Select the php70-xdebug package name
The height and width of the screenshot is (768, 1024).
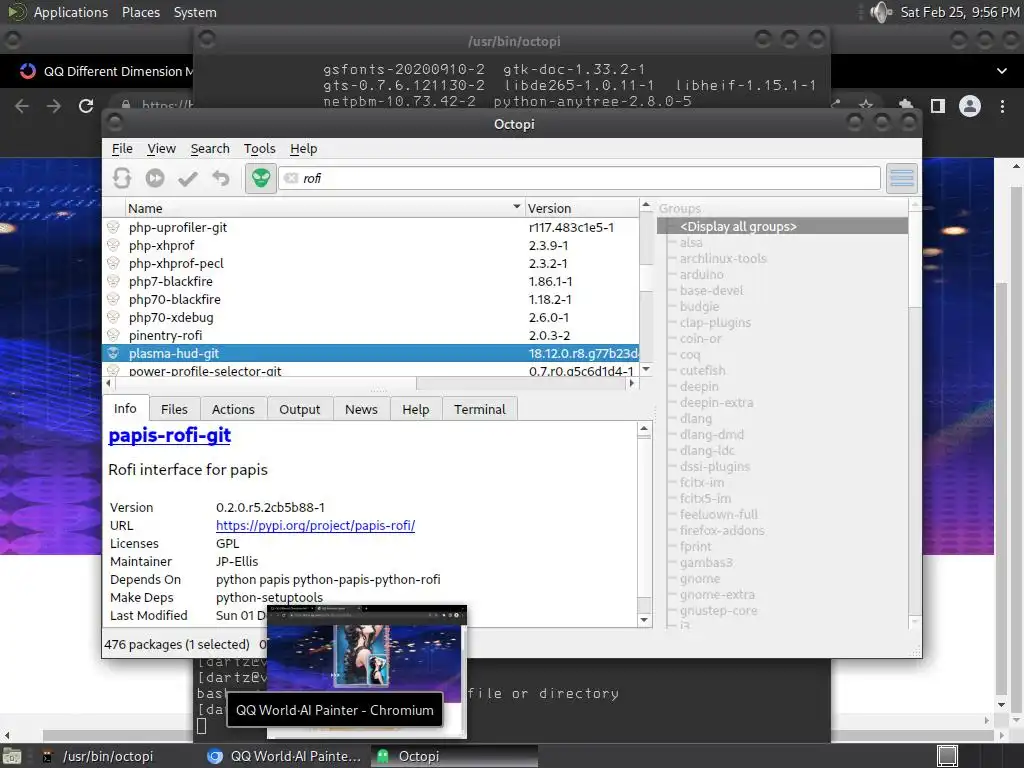tap(171, 317)
